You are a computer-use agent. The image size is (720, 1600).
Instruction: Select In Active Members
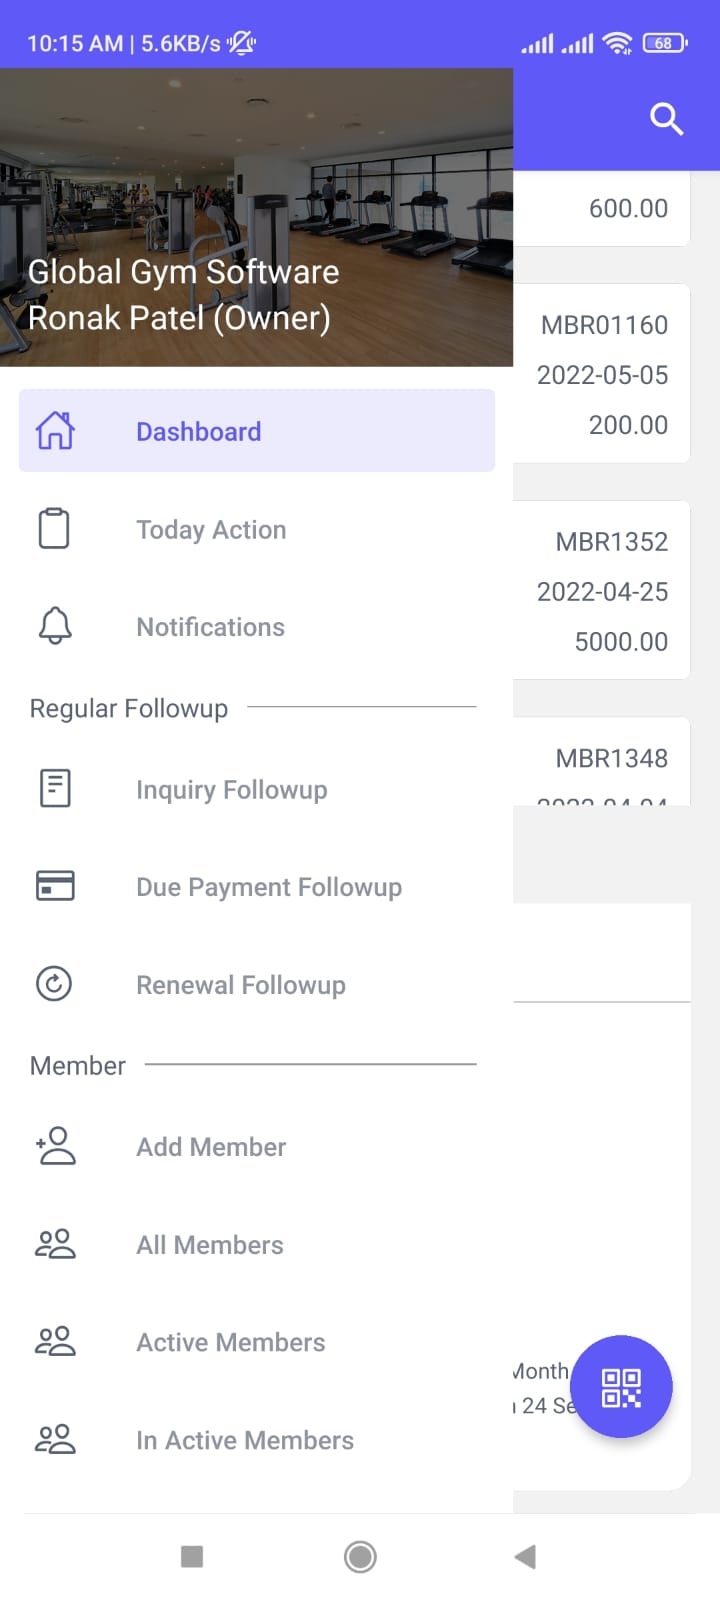coord(257,1440)
